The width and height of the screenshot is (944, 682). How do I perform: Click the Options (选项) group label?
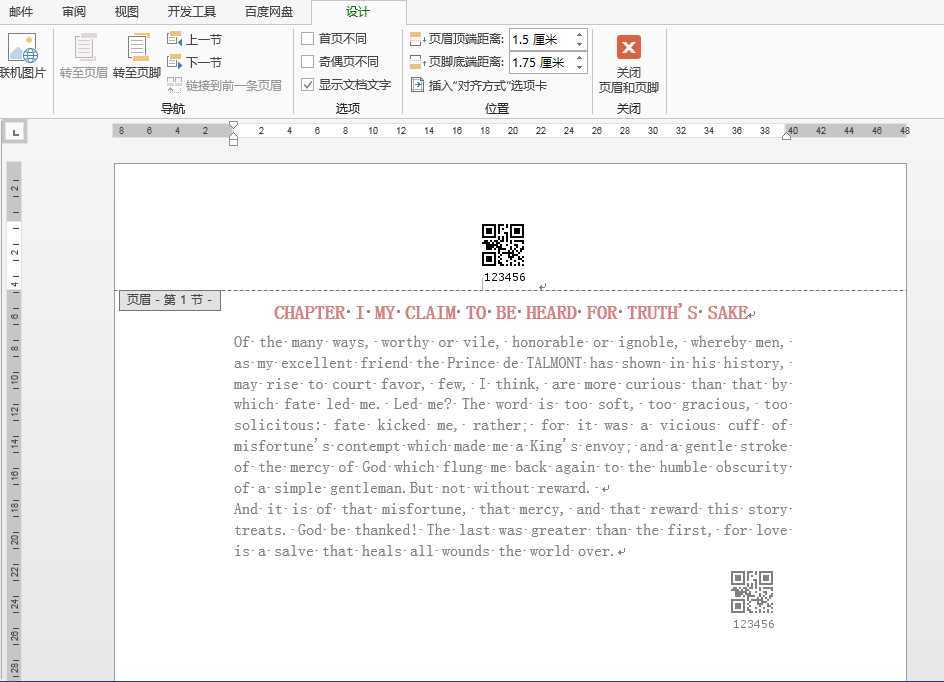pyautogui.click(x=347, y=108)
